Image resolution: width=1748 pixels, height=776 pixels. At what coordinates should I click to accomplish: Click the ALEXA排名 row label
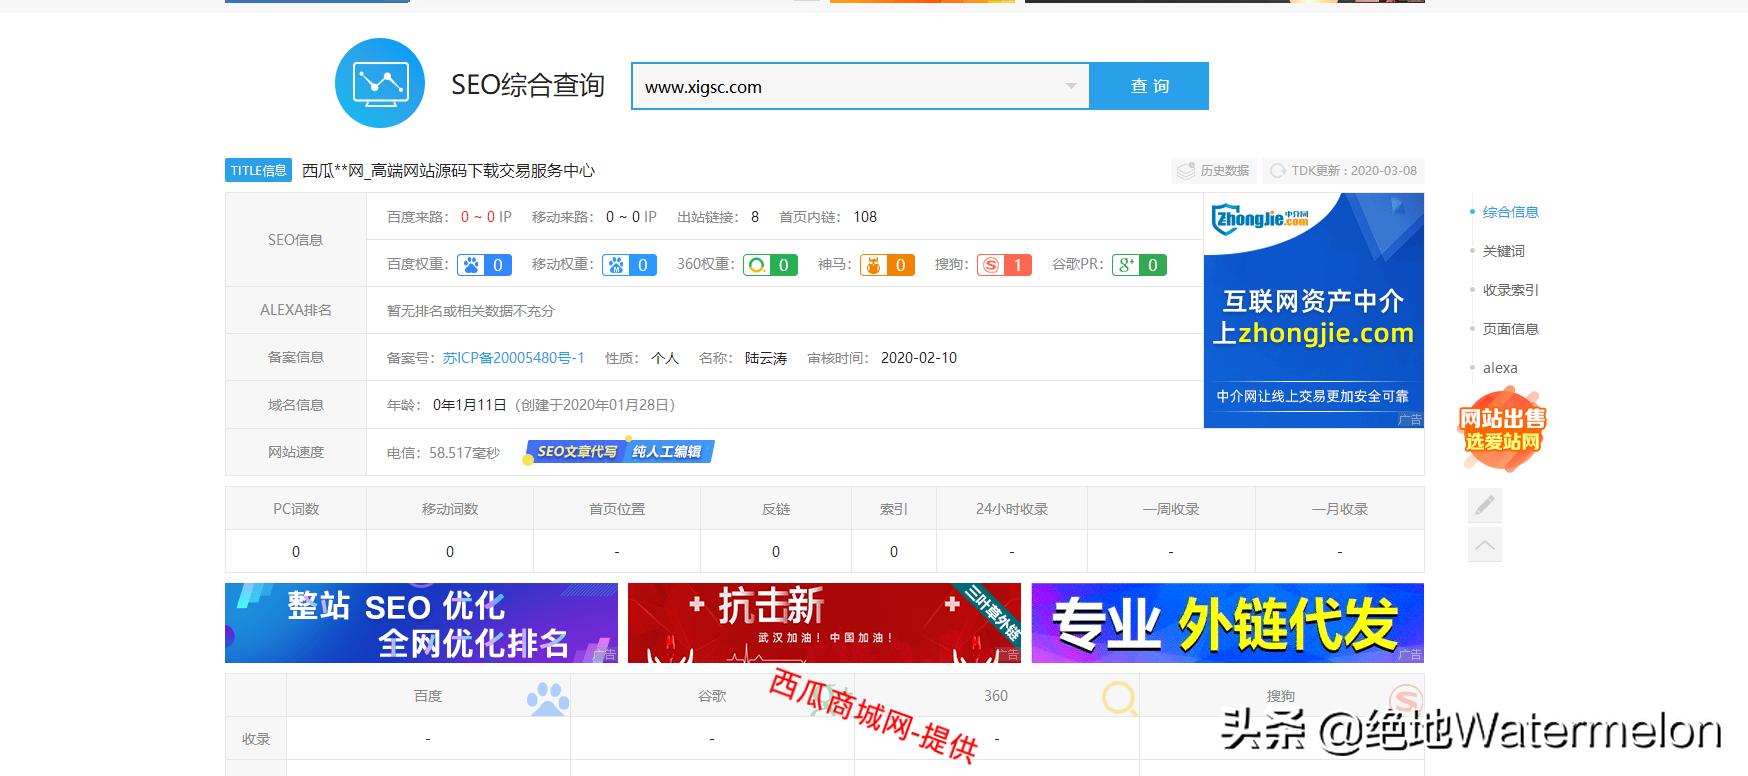(x=296, y=310)
